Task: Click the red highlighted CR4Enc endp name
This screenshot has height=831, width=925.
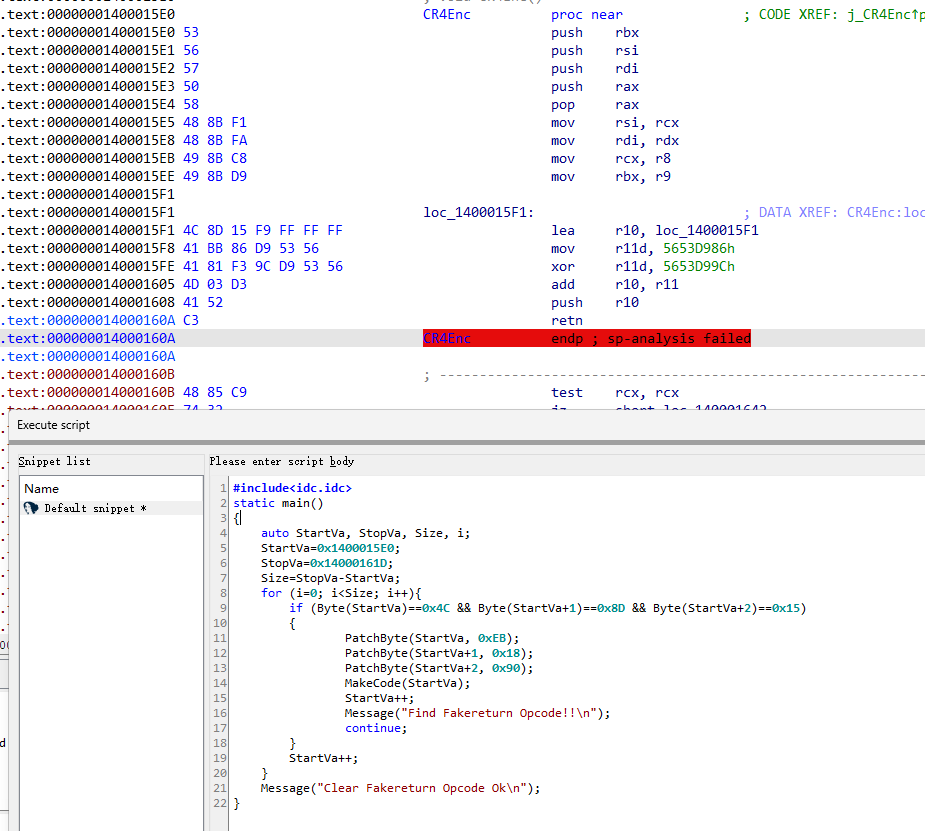Action: 446,339
